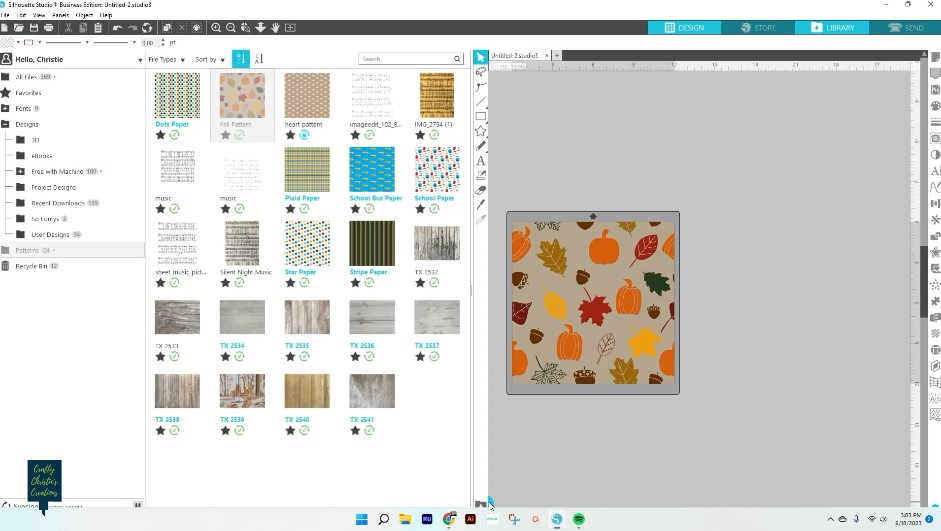Select the Untitled-2.studio3 document tab

pyautogui.click(x=515, y=55)
